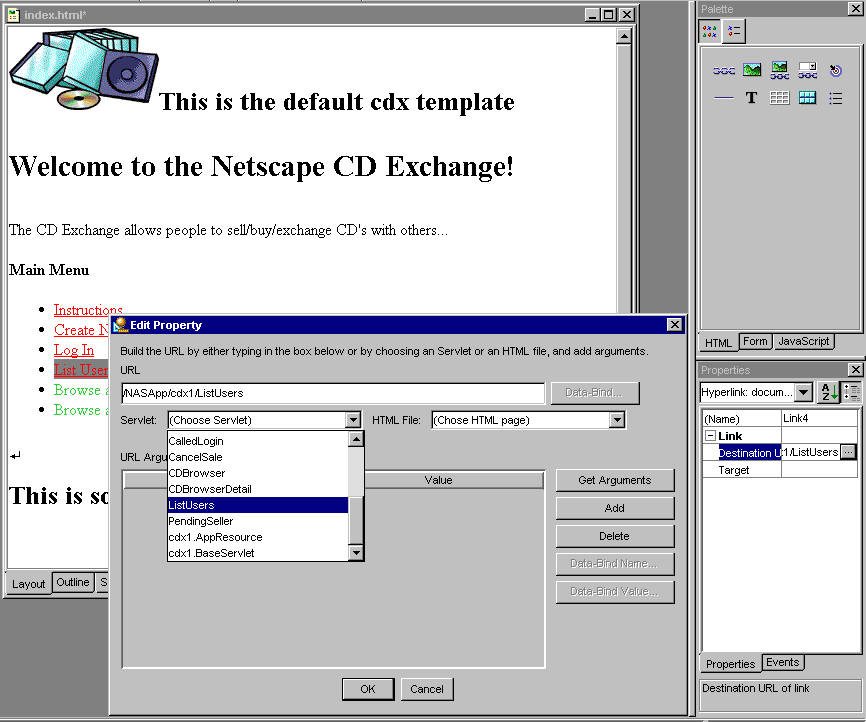The height and width of the screenshot is (722, 866).
Task: Select the horizontal rule component in Palette
Action: coord(724,98)
